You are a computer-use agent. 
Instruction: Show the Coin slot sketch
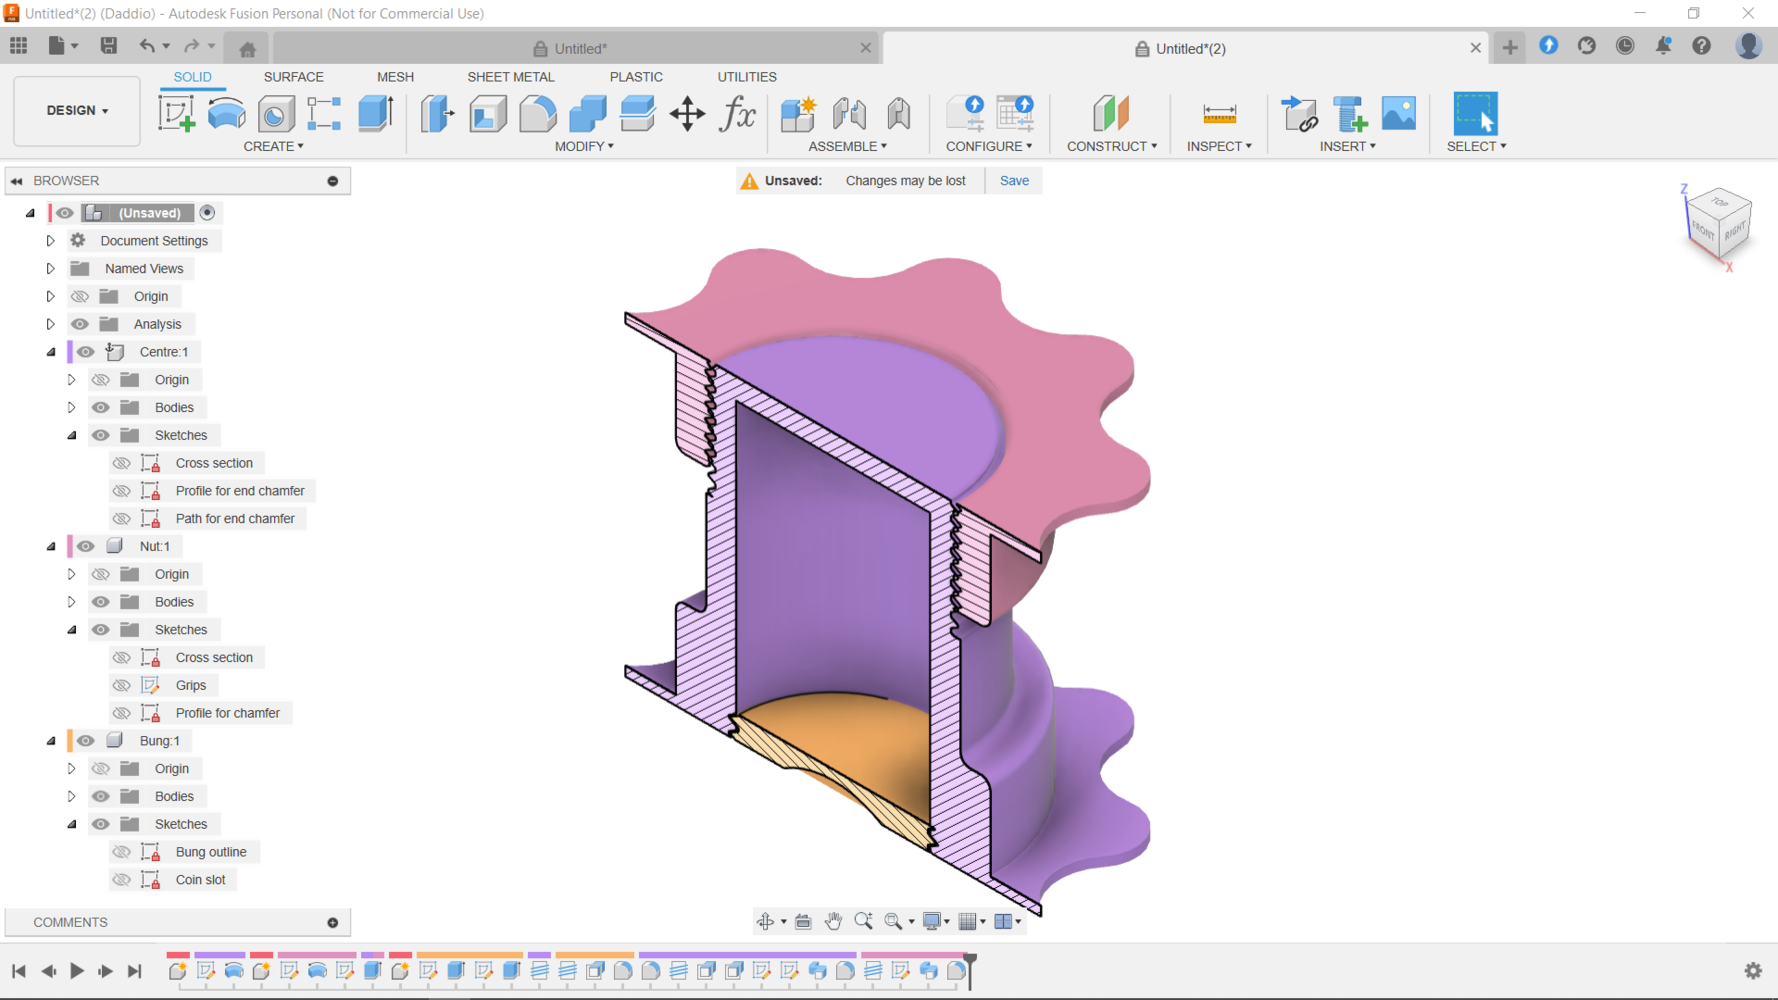coord(122,880)
